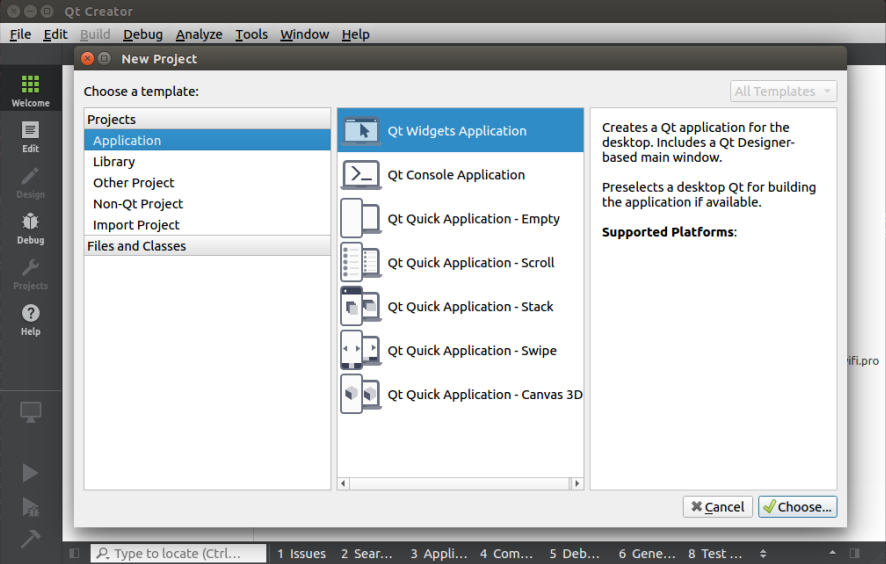Select the Qt Quick Application - Canvas 3D icon
Viewport: 886px width, 564px height.
360,395
